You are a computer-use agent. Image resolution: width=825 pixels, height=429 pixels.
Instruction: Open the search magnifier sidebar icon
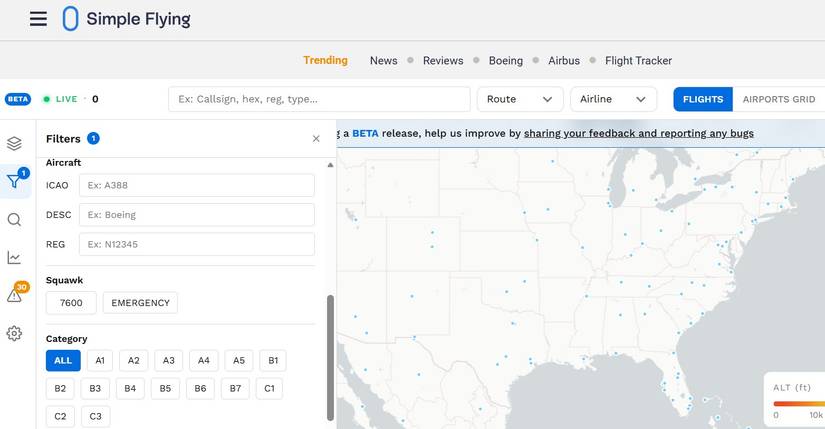tap(14, 220)
